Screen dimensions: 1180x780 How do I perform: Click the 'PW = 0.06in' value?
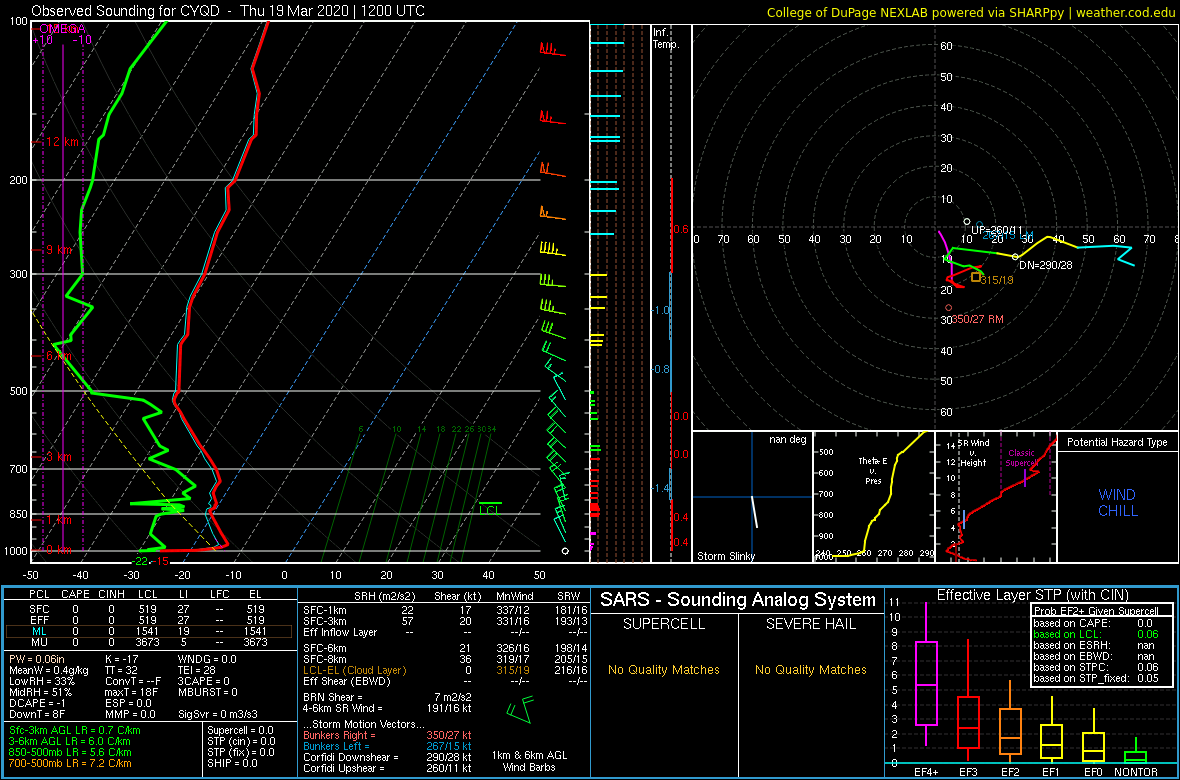(38, 660)
